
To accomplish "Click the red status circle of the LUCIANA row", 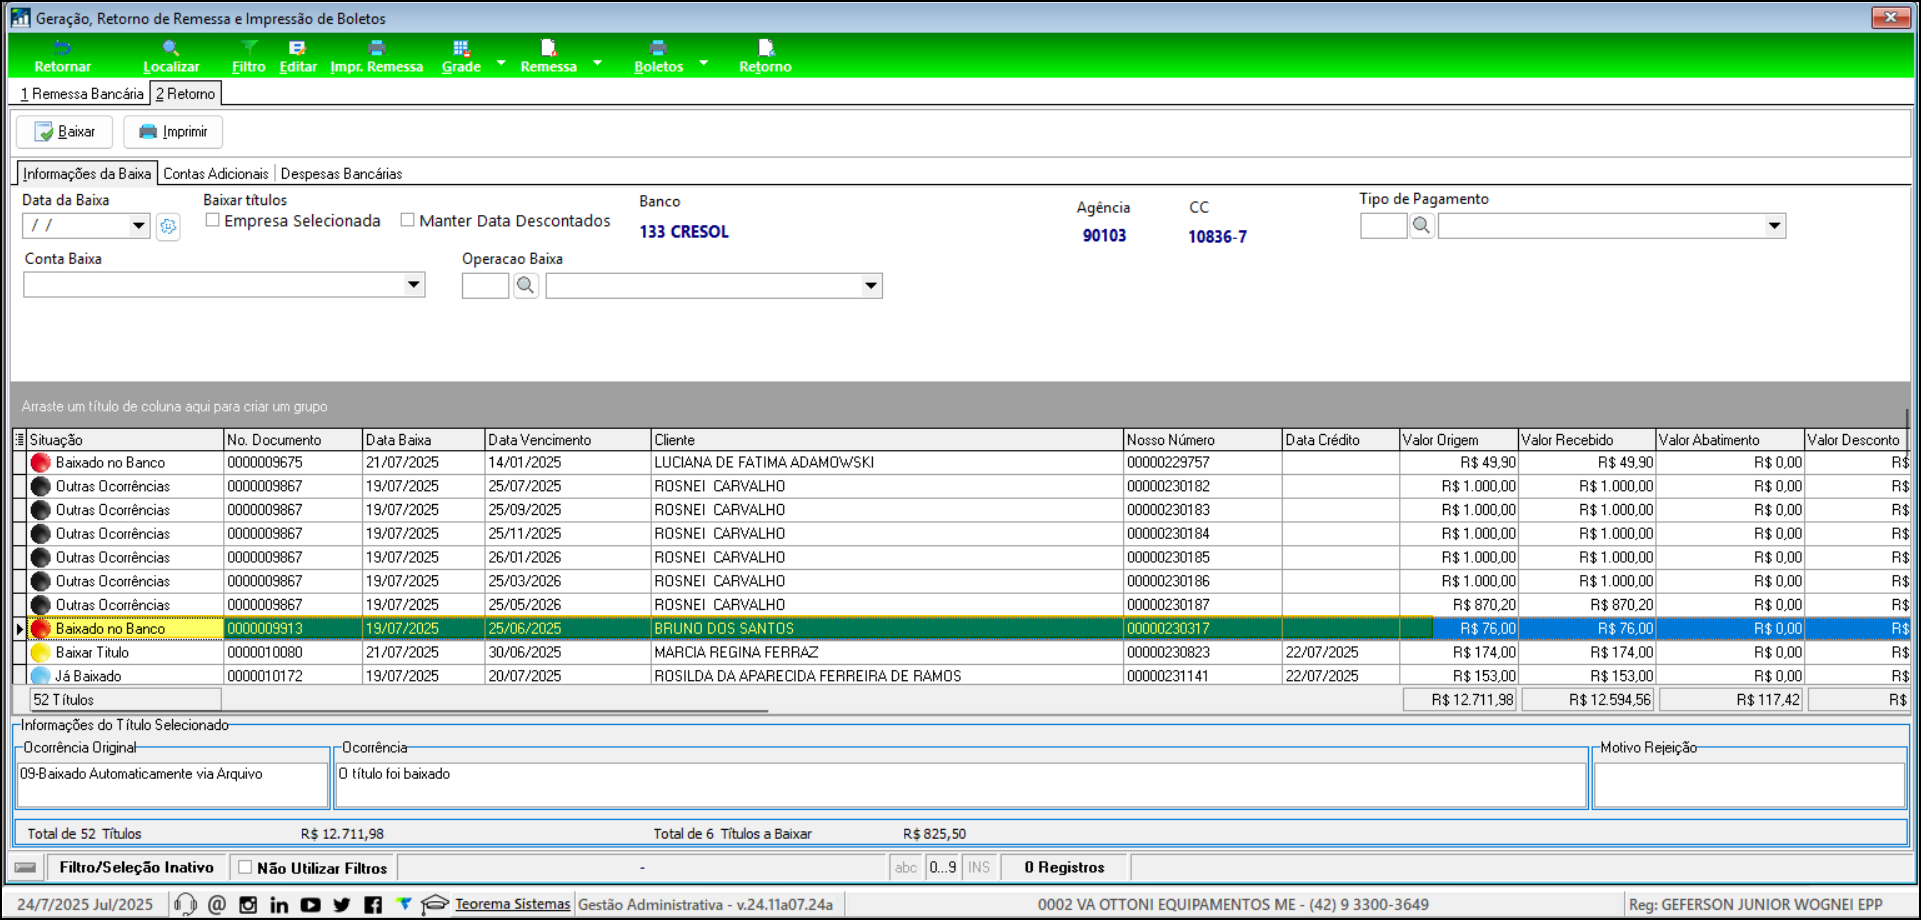I will click(40, 462).
